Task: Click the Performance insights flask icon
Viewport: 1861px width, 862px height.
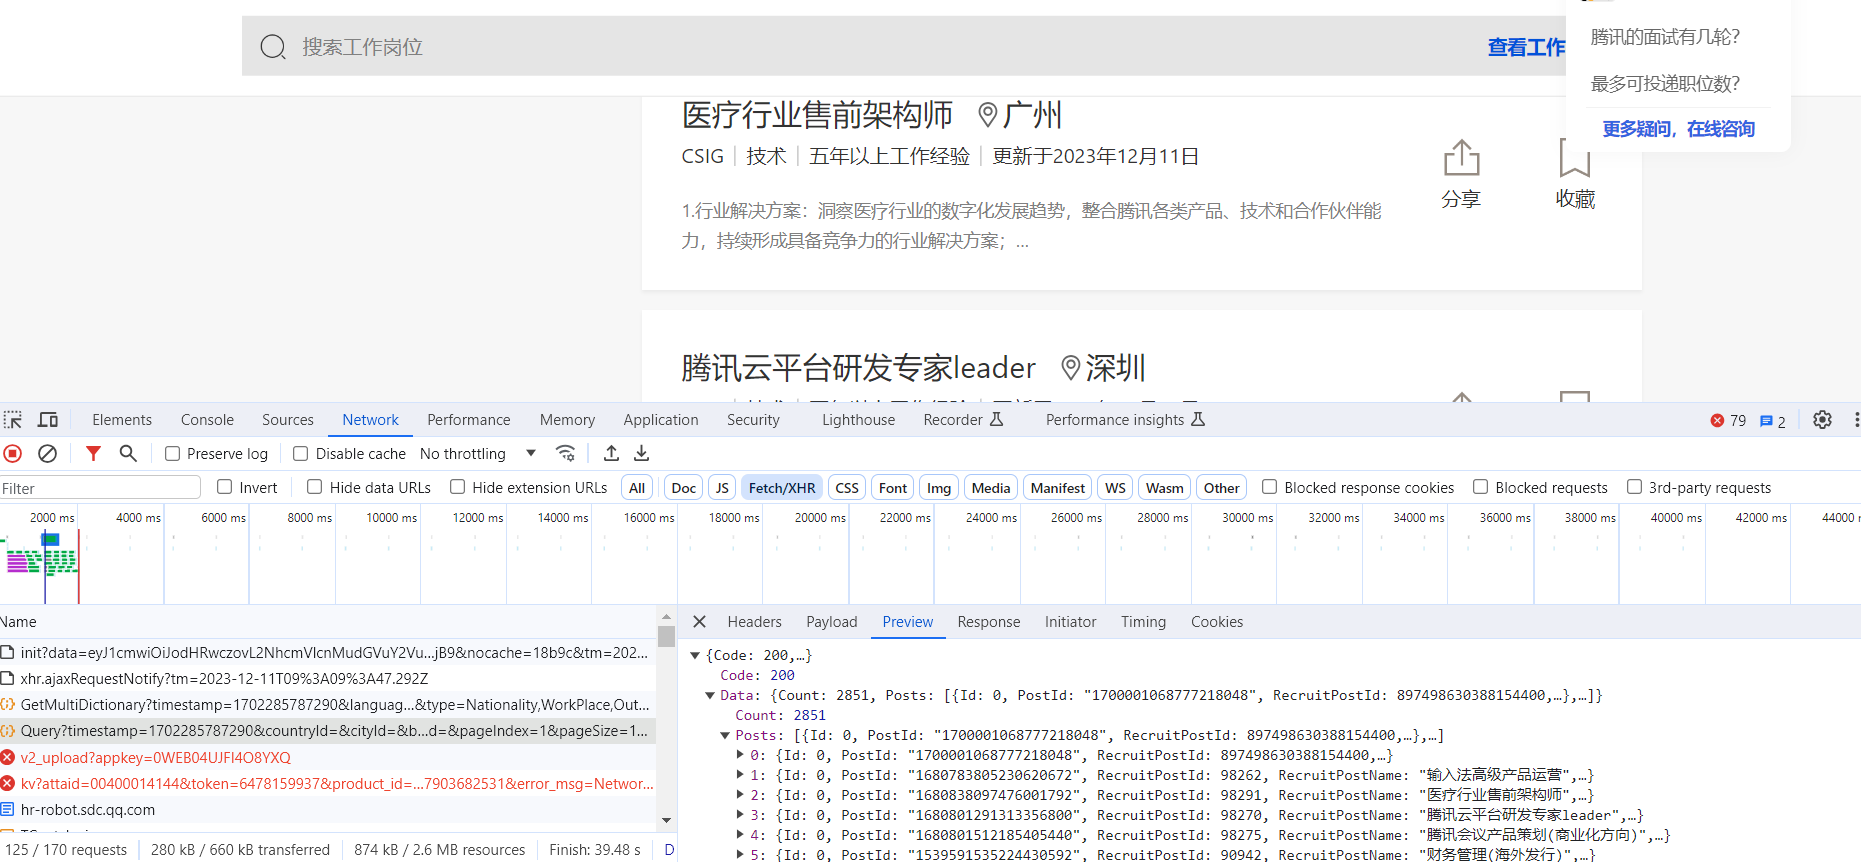Action: click(x=1198, y=420)
